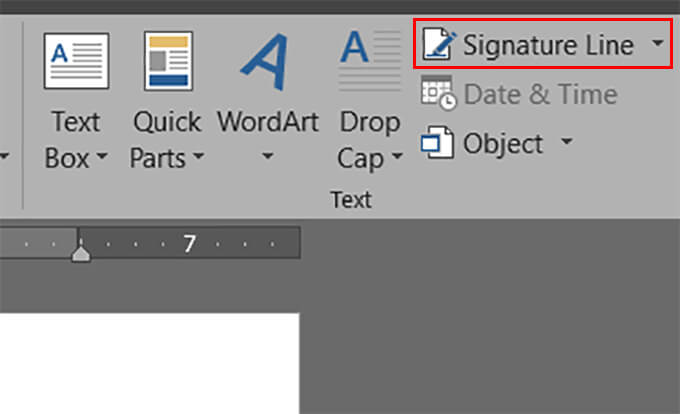The width and height of the screenshot is (680, 414).
Task: Click inside the blank document page
Action: point(150,365)
